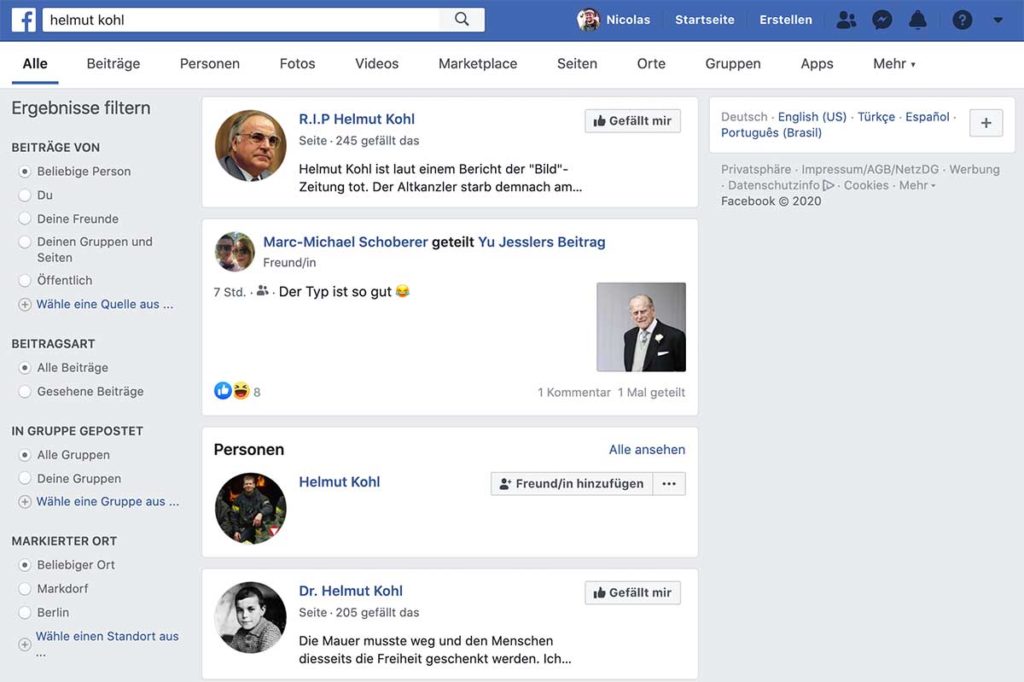Open the help question mark icon
Image resolution: width=1024 pixels, height=682 pixels.
click(x=962, y=20)
